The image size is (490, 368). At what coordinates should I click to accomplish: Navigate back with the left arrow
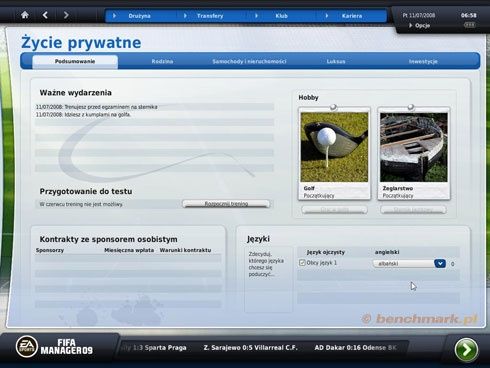pos(45,15)
